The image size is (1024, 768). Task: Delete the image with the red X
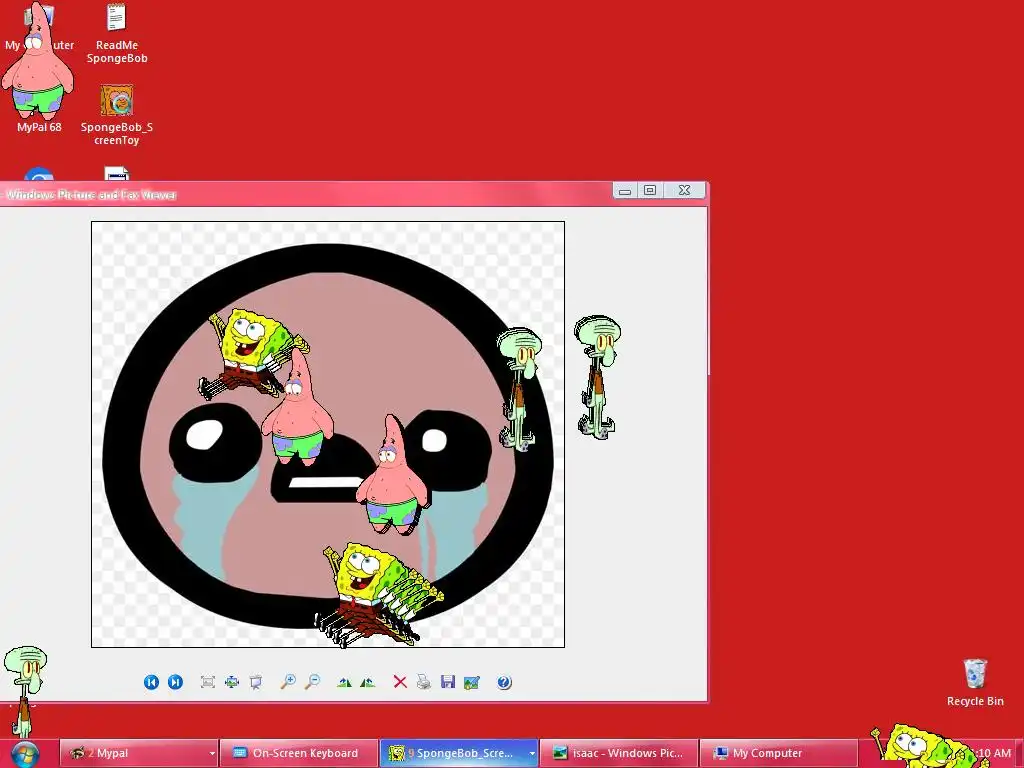pyautogui.click(x=400, y=682)
